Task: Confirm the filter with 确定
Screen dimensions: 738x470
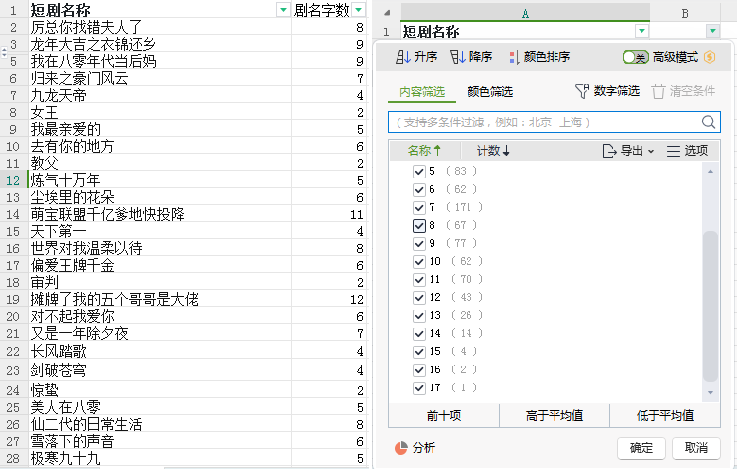Action: 641,448
